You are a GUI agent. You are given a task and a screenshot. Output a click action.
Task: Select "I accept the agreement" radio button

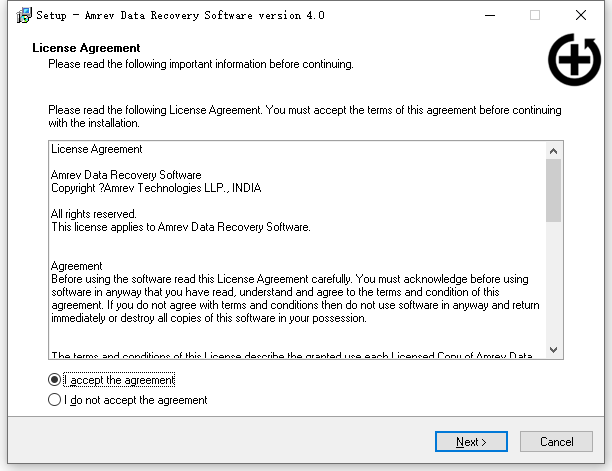[54, 380]
